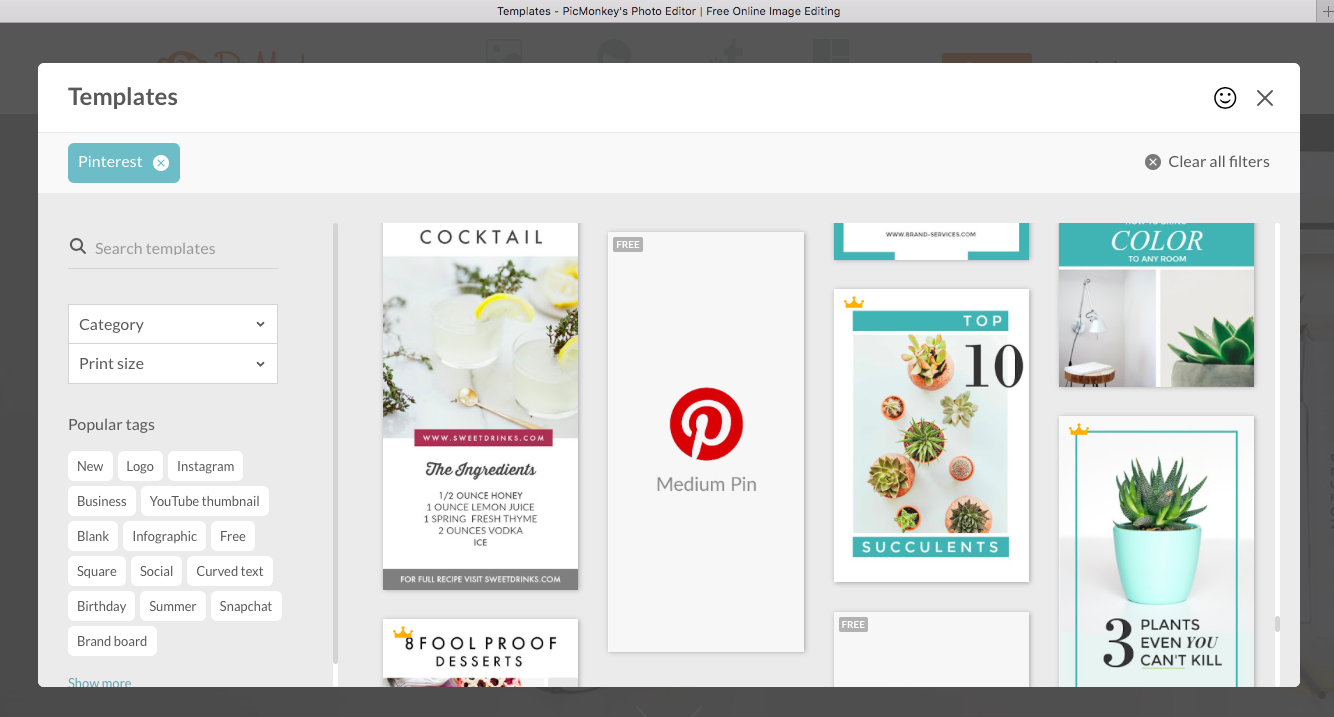Click the Pinterest logo on Medium Pin

[x=706, y=424]
